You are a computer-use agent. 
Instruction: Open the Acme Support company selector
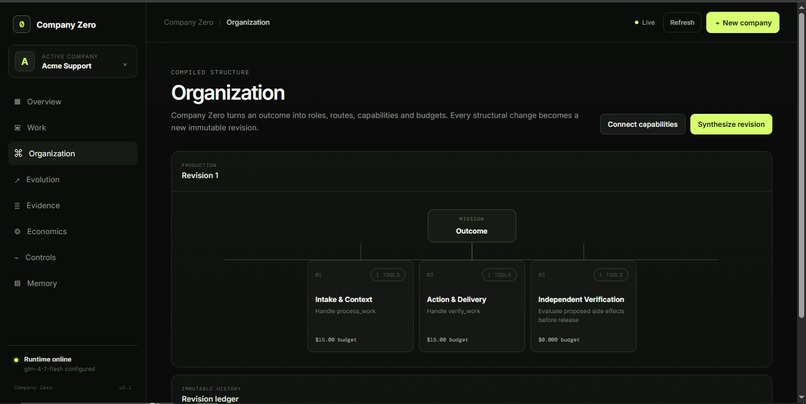click(72, 62)
